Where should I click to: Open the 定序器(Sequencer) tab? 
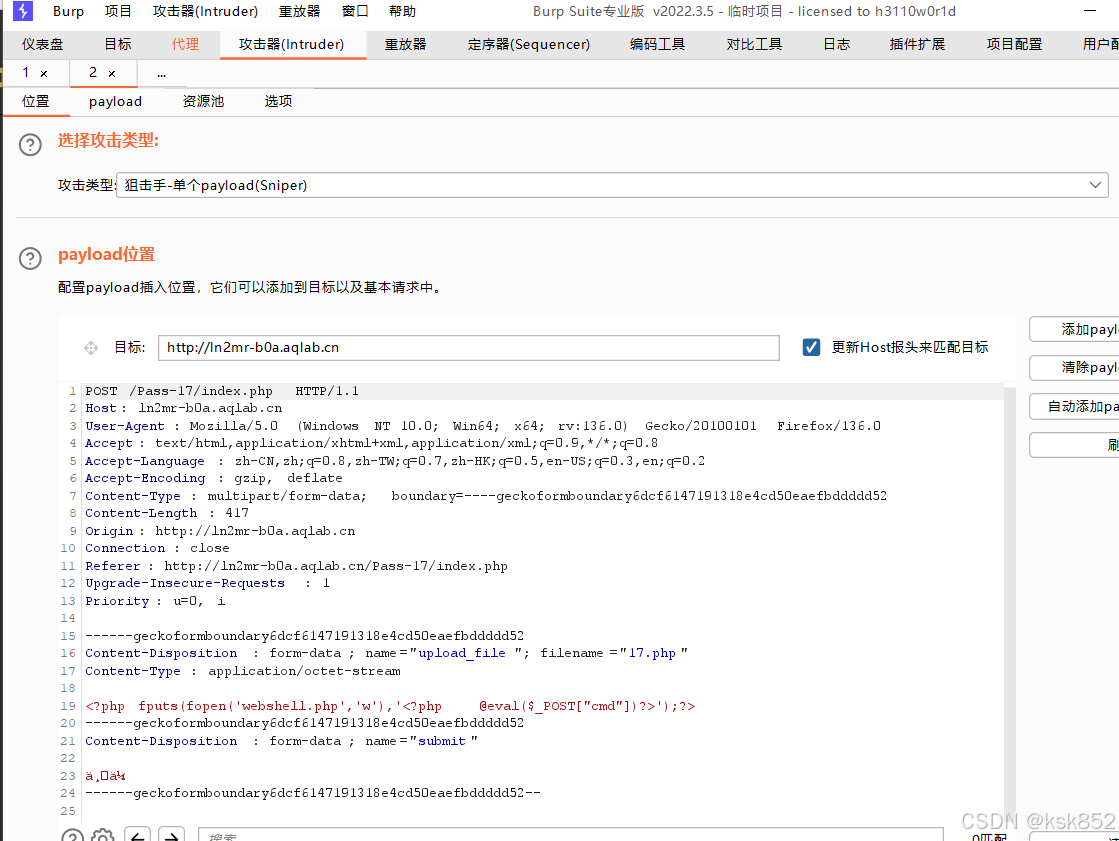point(529,44)
